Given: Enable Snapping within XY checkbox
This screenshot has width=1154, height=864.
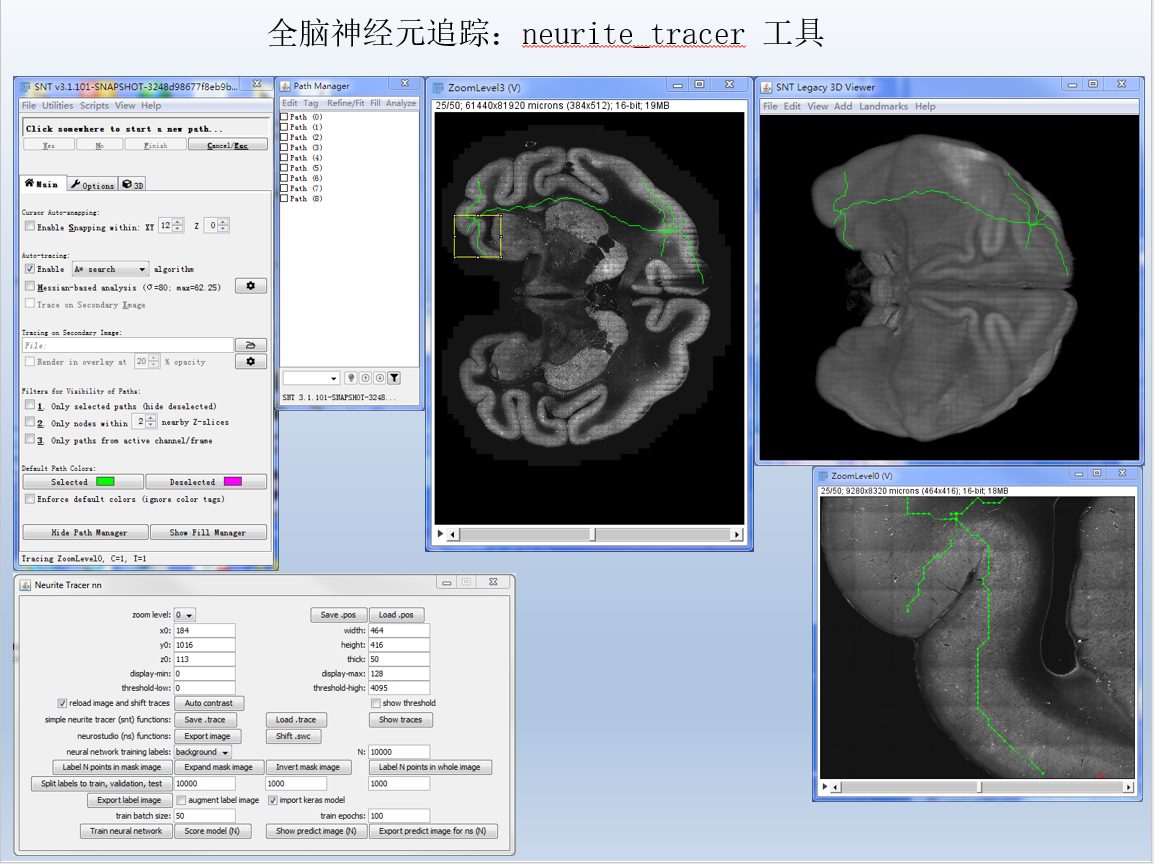Looking at the screenshot, I should pyautogui.click(x=30, y=227).
